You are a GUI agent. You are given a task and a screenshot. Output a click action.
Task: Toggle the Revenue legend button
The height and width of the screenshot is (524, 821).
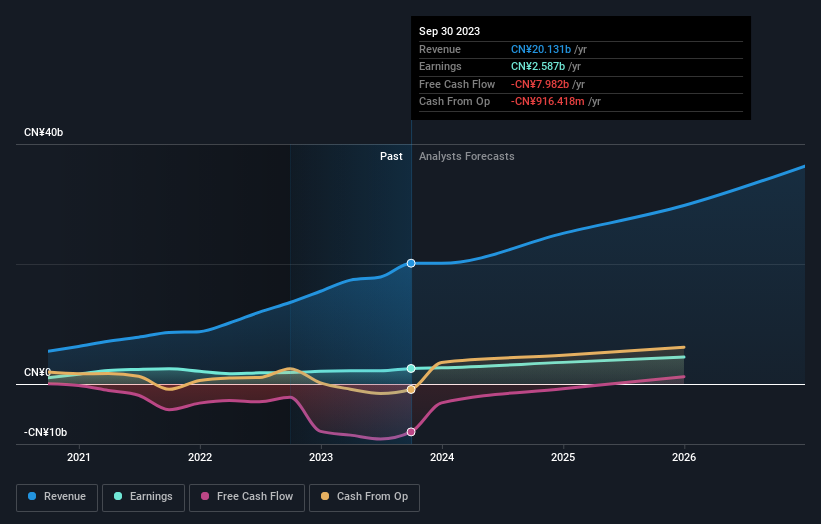(x=57, y=497)
